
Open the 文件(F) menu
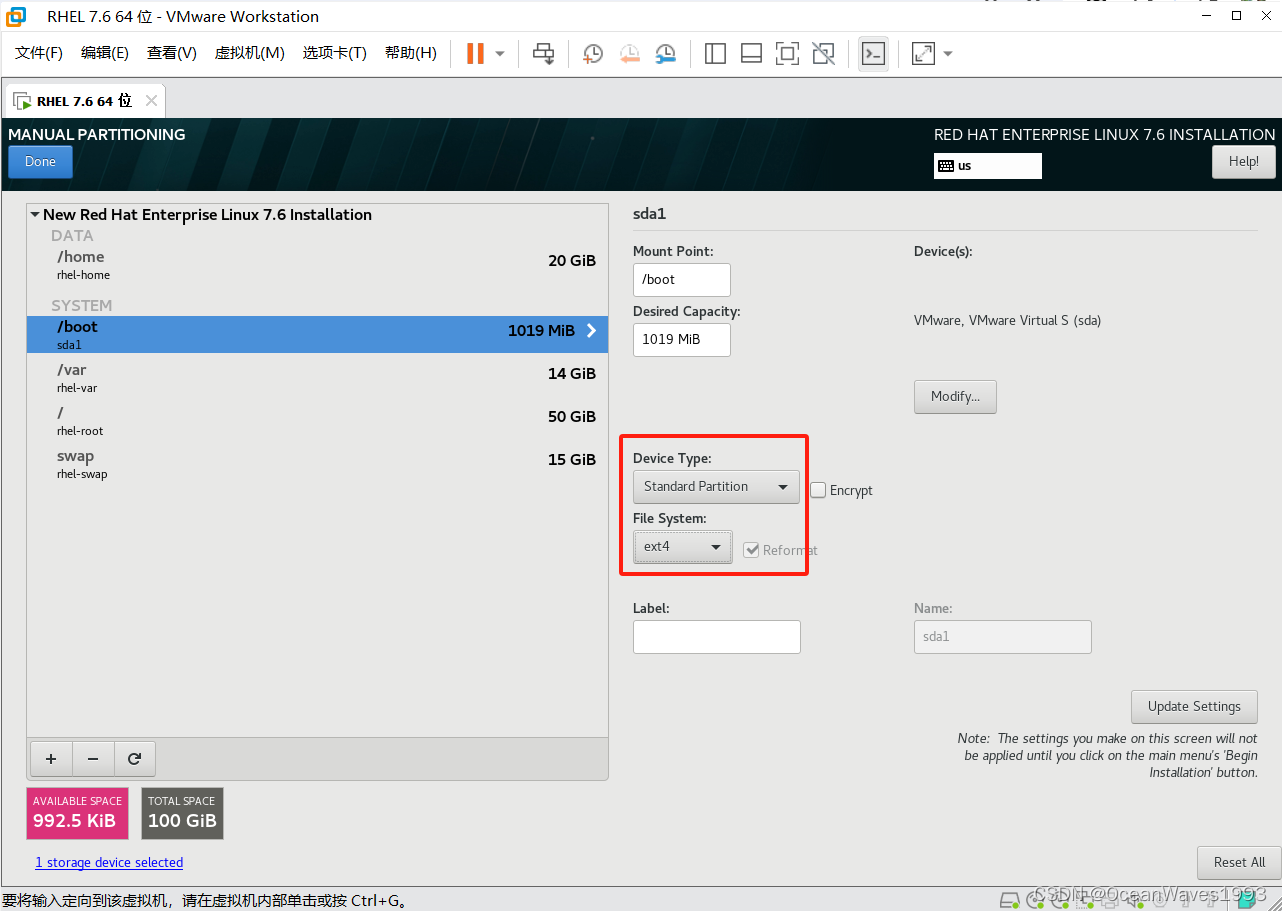(39, 53)
